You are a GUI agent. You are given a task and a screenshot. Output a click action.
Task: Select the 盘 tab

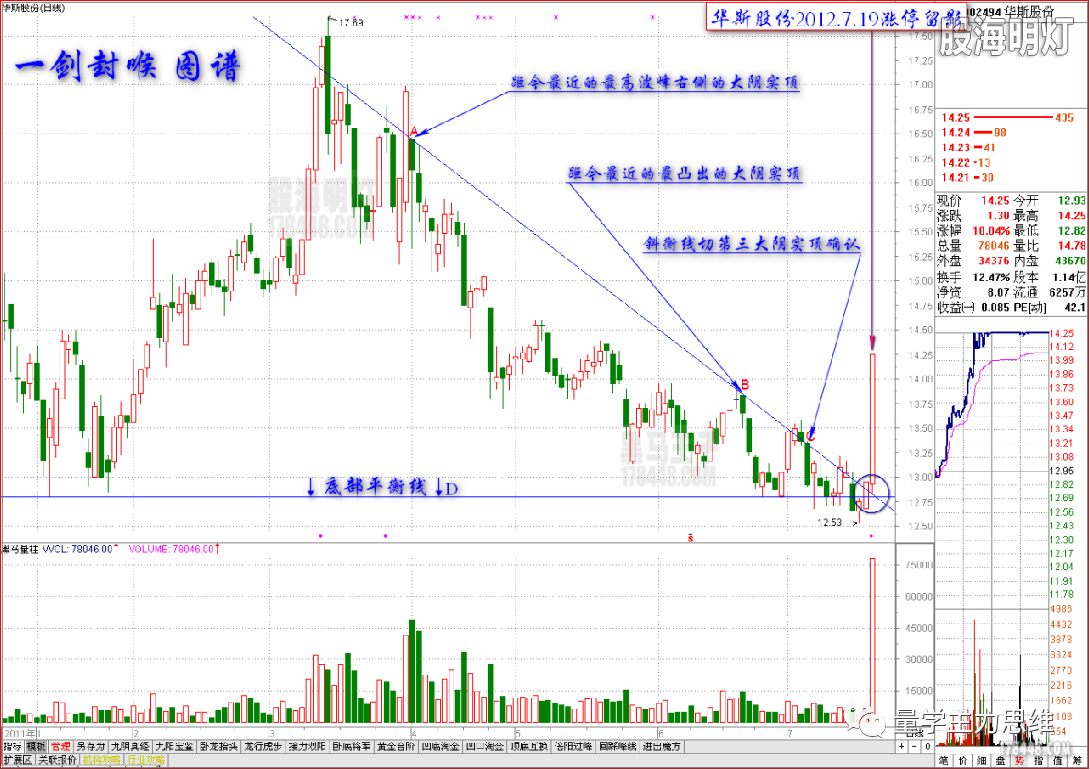pyautogui.click(x=999, y=762)
